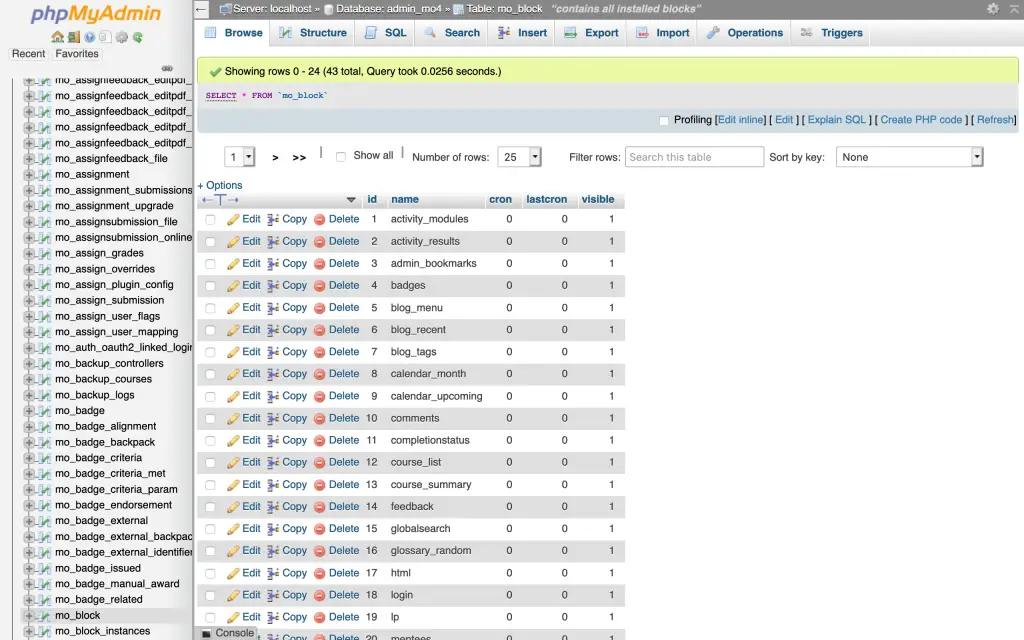Select the row checkbox for activity_modules
Screen dimensions: 1024x640
point(211,219)
